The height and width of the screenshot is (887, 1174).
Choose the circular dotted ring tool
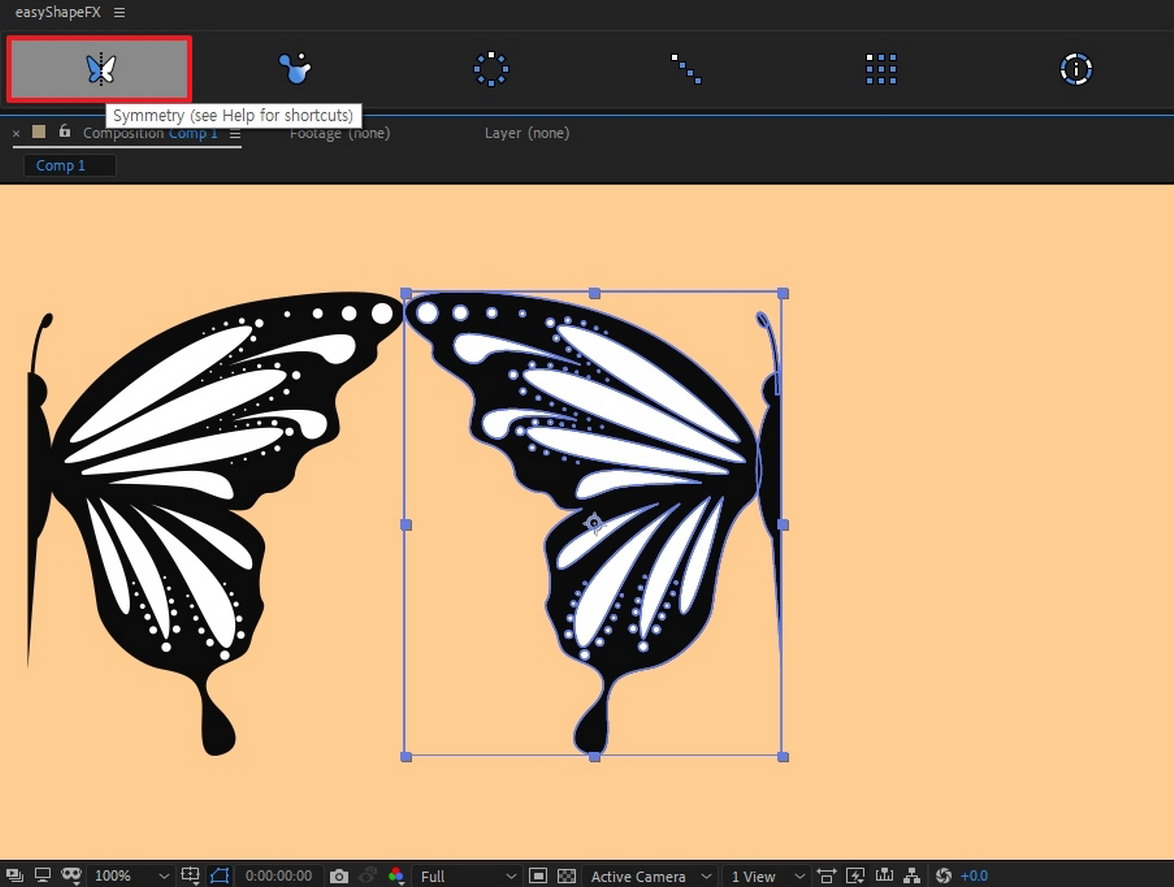(491, 69)
